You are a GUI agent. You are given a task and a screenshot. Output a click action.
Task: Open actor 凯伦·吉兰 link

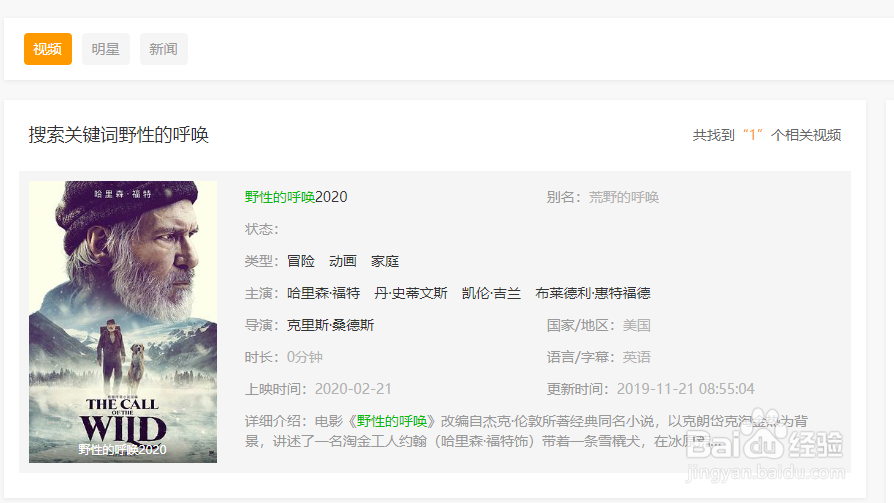pos(491,293)
